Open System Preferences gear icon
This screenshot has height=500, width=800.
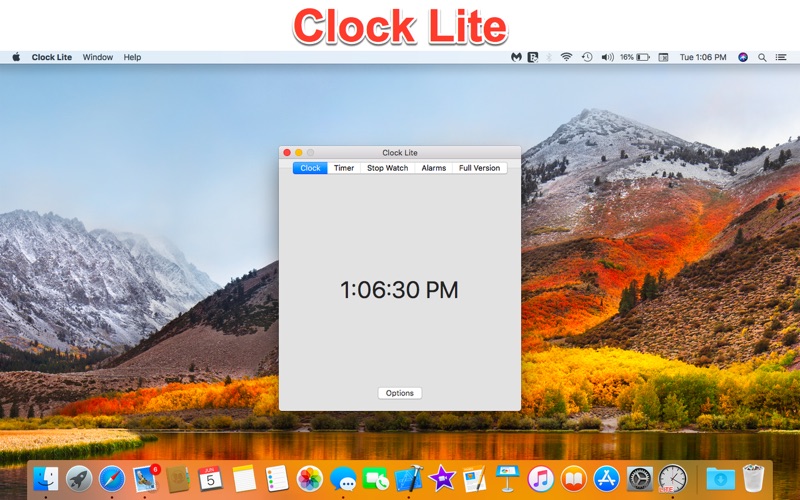(x=639, y=479)
